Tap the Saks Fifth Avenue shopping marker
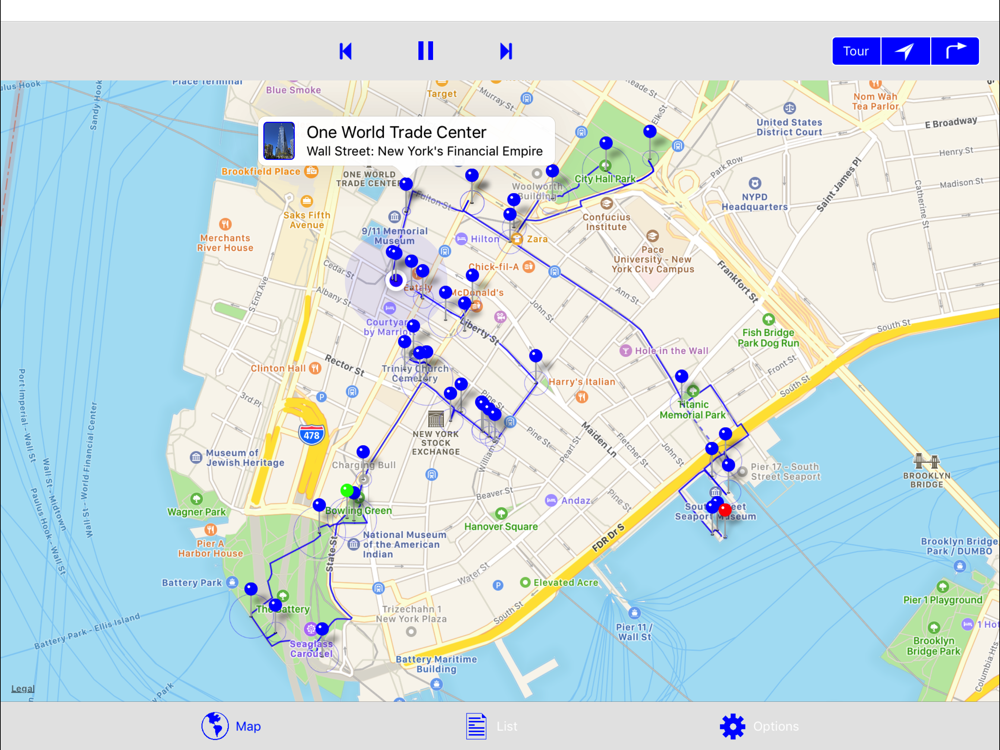The width and height of the screenshot is (1000, 750). pyautogui.click(x=307, y=201)
